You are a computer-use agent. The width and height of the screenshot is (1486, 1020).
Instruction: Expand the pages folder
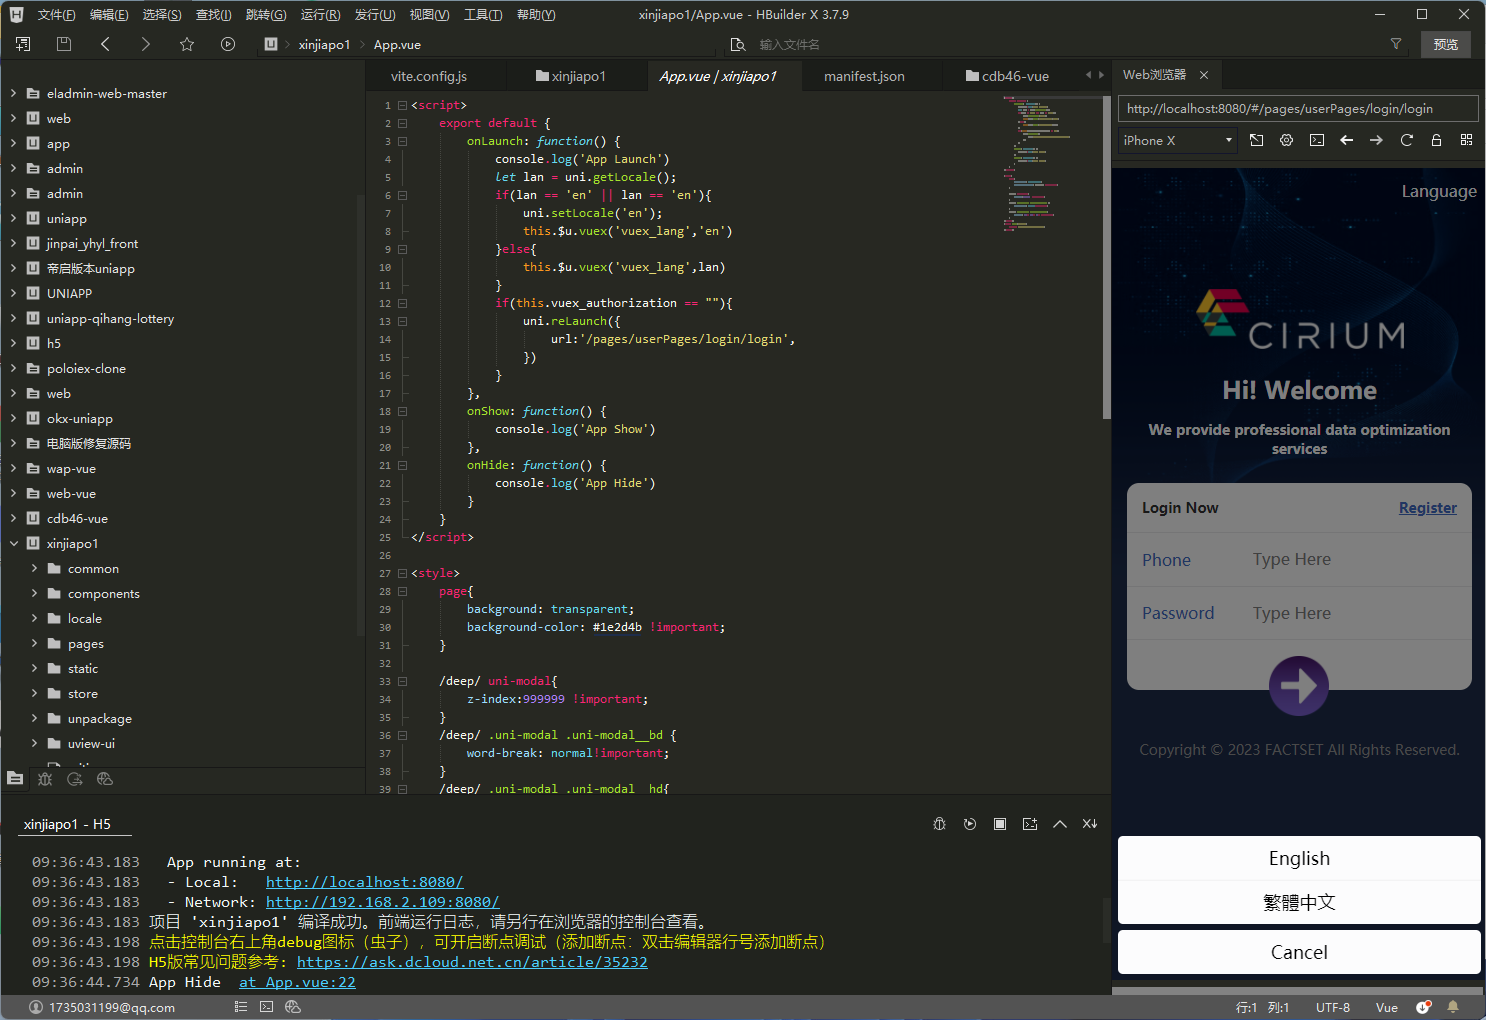(x=34, y=644)
